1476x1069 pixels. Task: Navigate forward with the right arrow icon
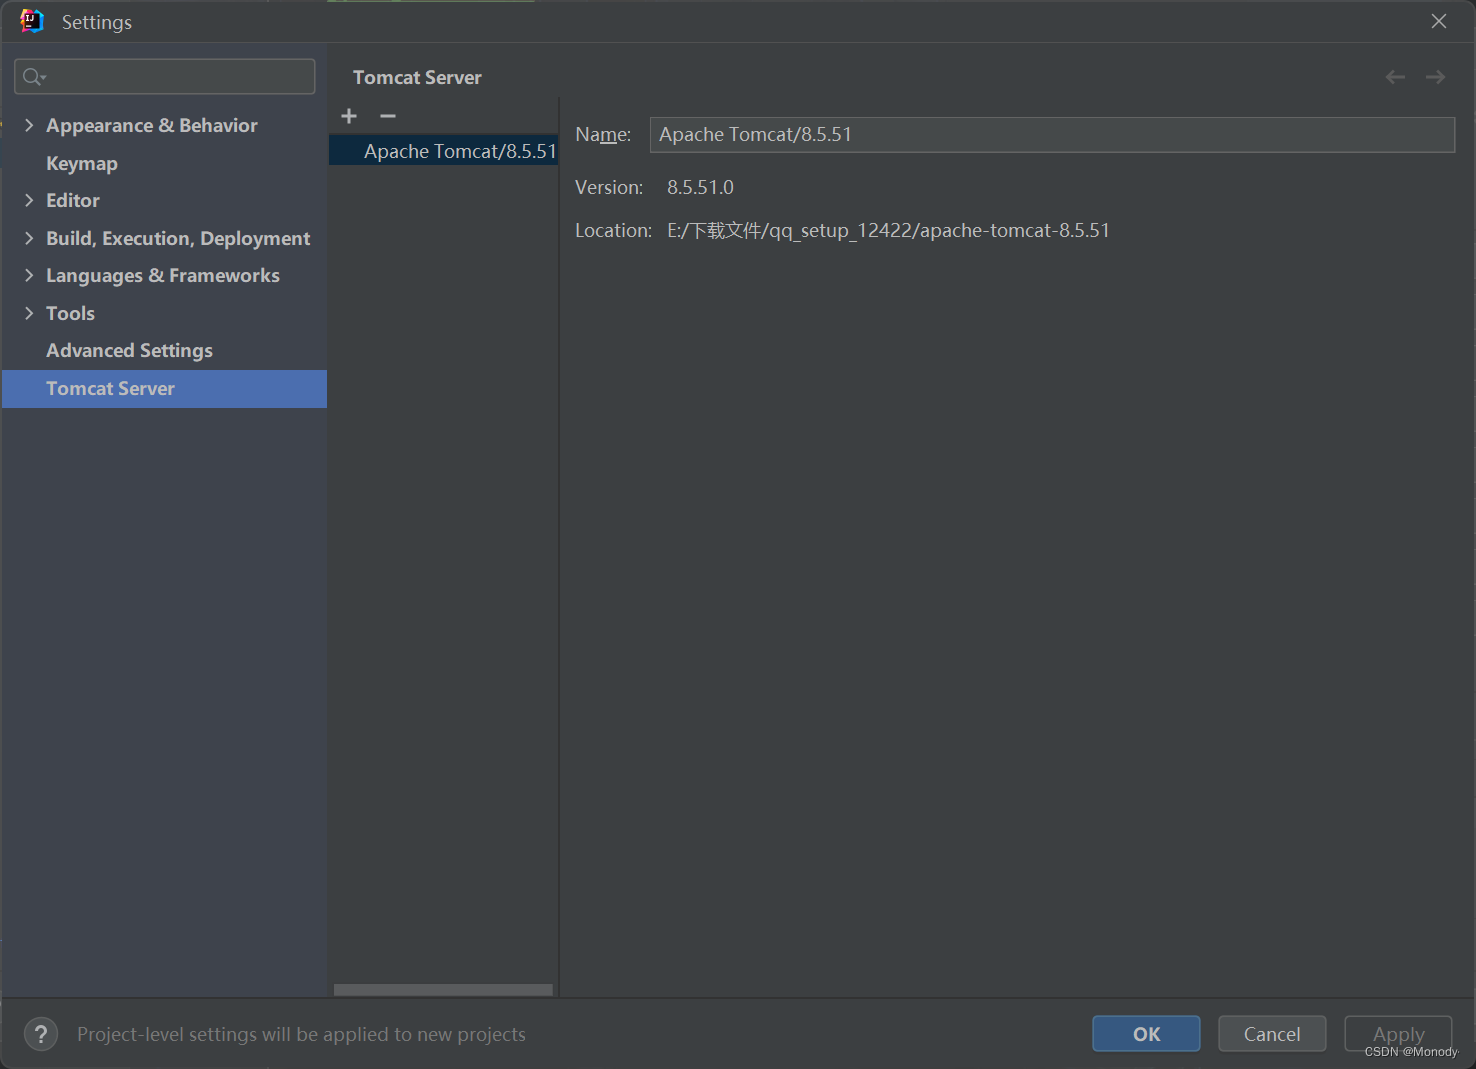pyautogui.click(x=1435, y=77)
